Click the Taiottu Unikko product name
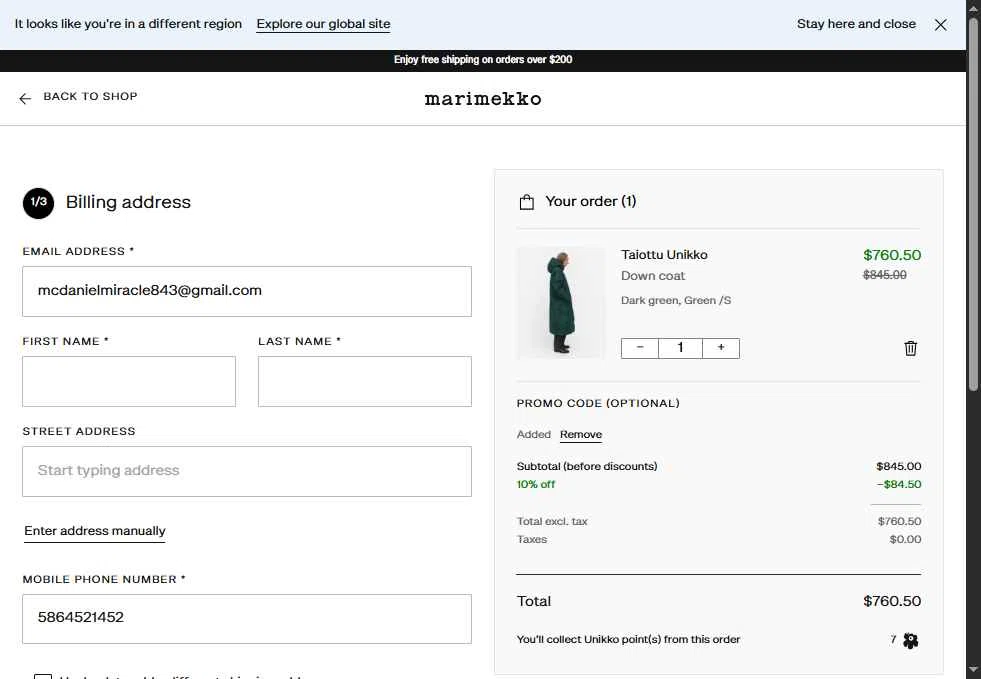Viewport: 981px width, 679px height. coord(664,255)
